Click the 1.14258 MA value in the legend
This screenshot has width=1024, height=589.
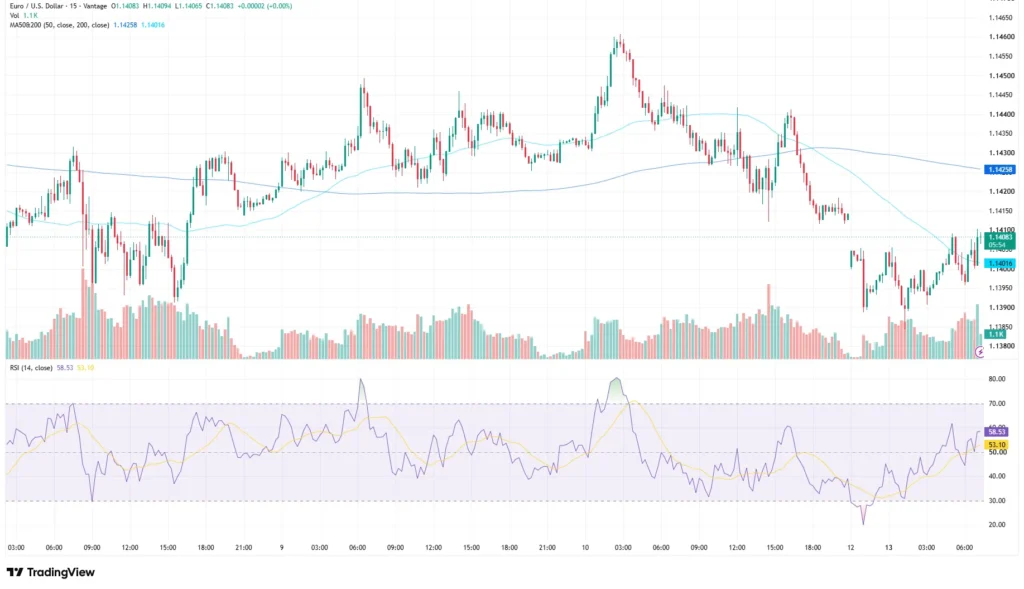point(125,25)
